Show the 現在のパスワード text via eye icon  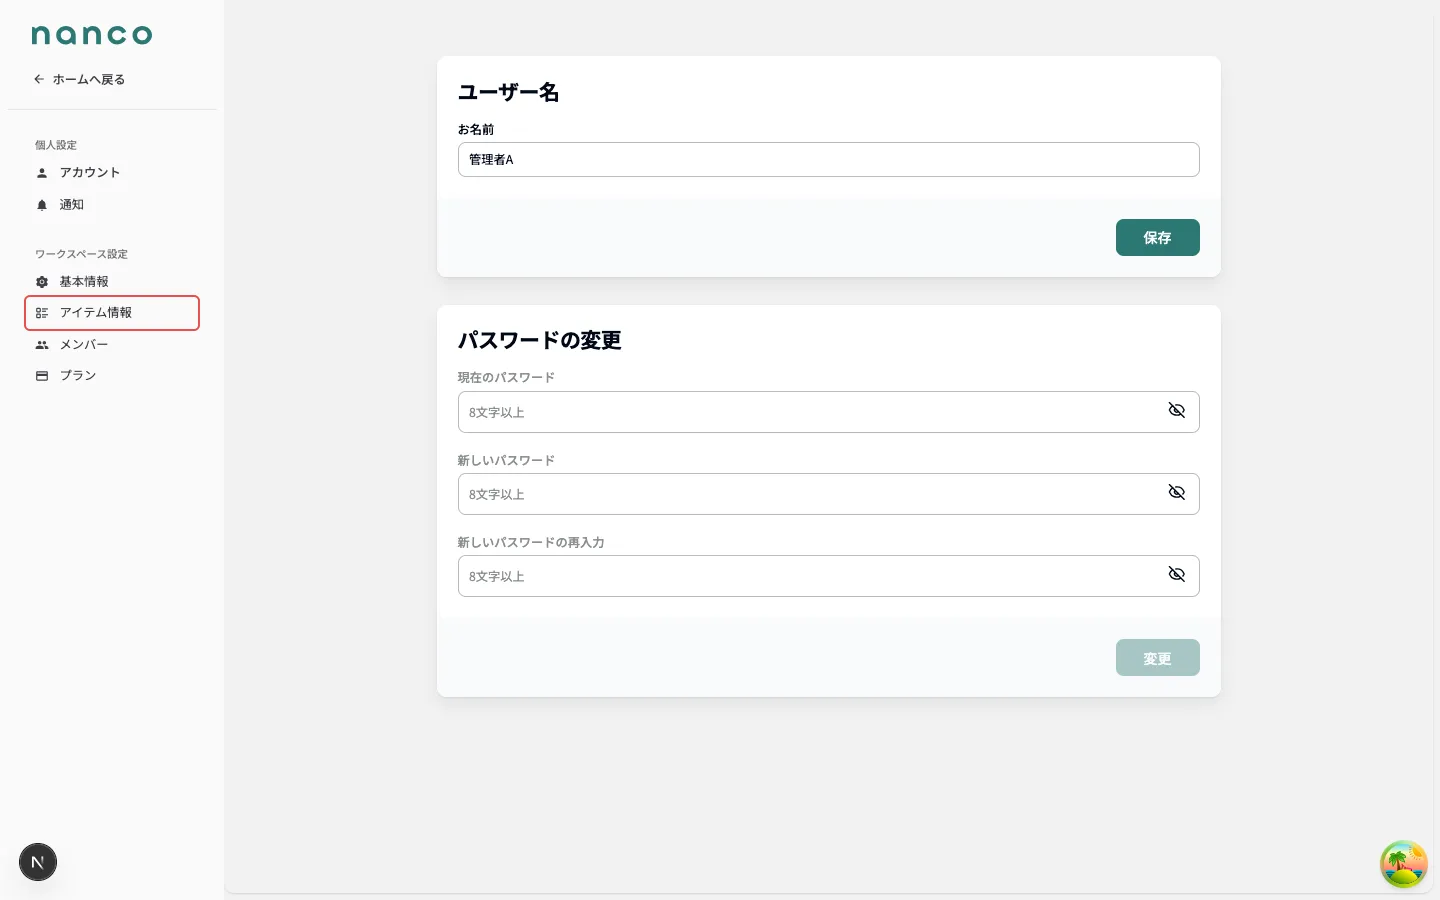click(x=1177, y=411)
